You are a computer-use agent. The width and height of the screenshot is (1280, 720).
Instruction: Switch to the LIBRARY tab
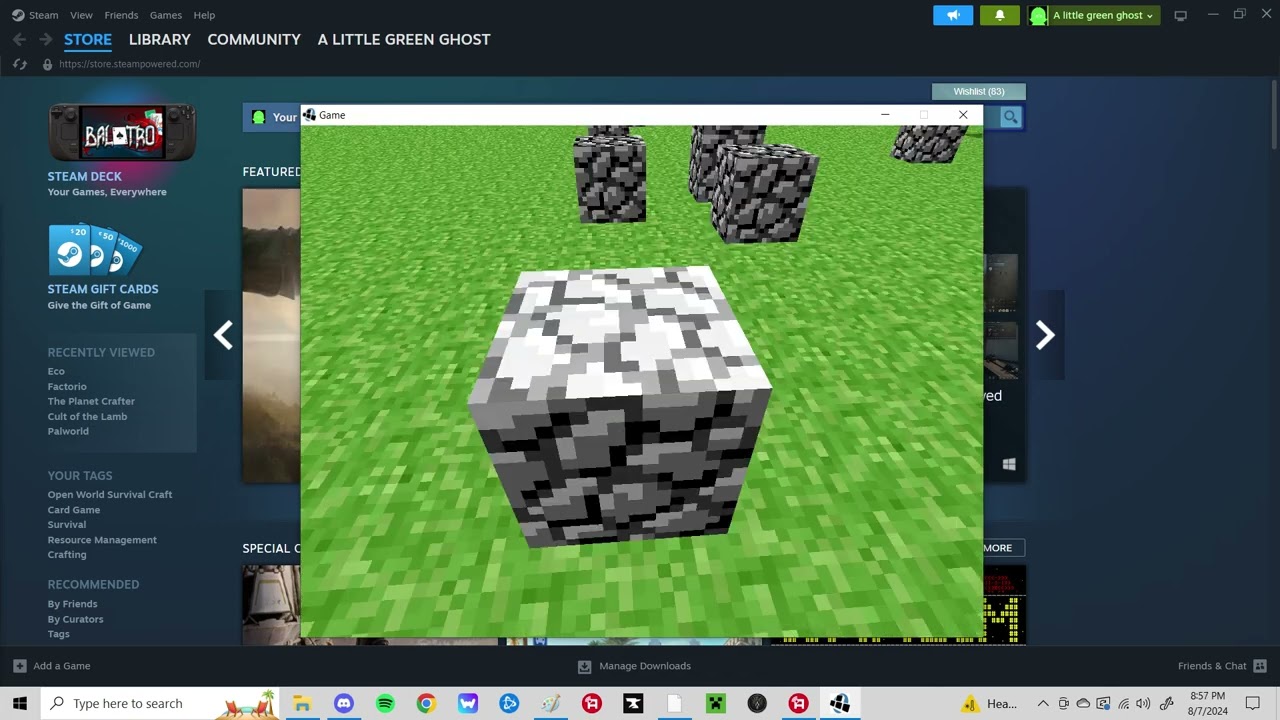(160, 40)
